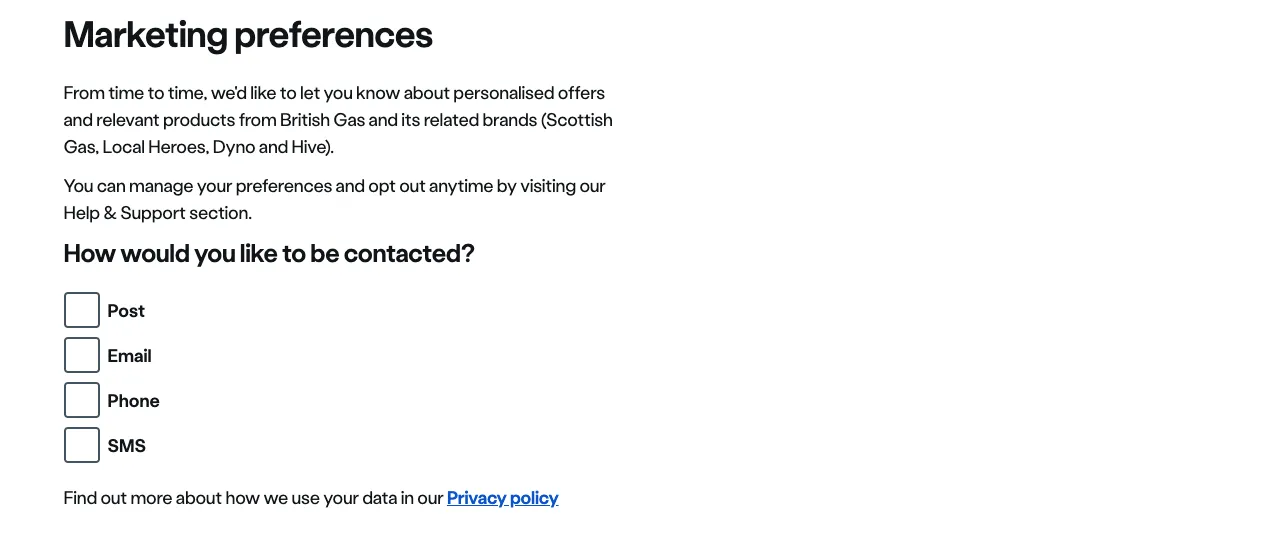Click the "Marketing preferences" heading
The width and height of the screenshot is (1280, 533).
[248, 35]
